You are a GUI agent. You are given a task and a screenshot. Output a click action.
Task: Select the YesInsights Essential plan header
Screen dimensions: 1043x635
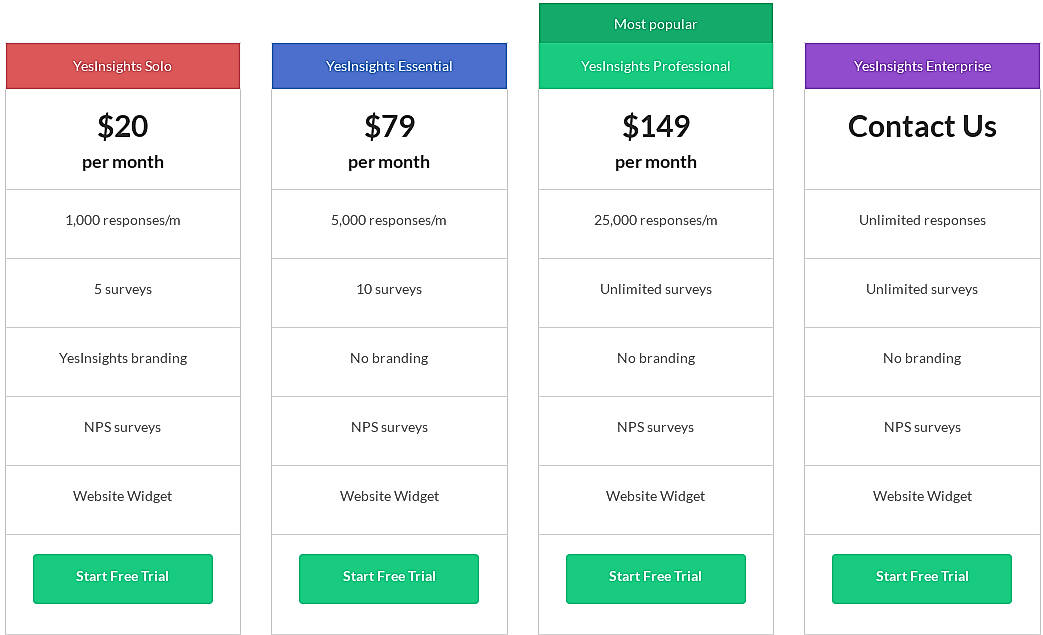click(x=388, y=65)
